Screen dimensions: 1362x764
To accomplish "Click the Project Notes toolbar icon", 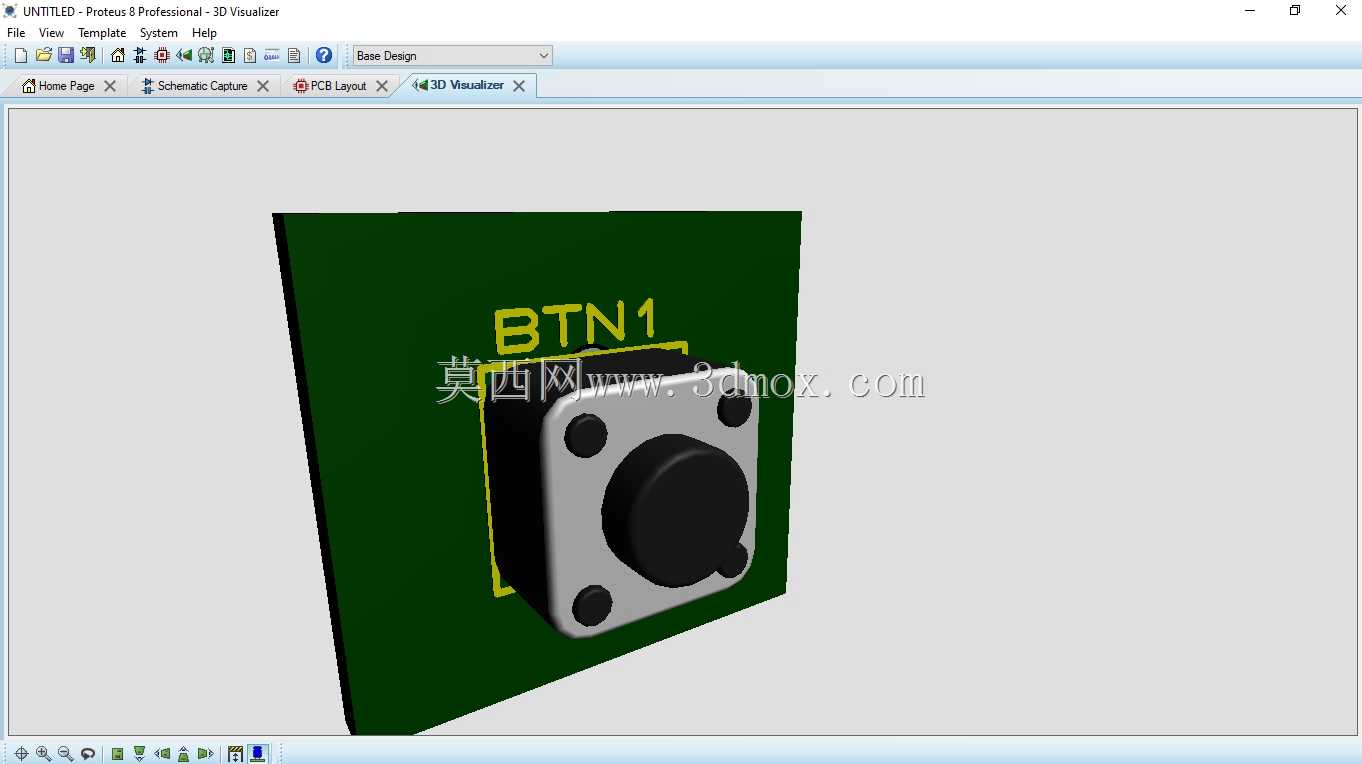I will pyautogui.click(x=294, y=55).
